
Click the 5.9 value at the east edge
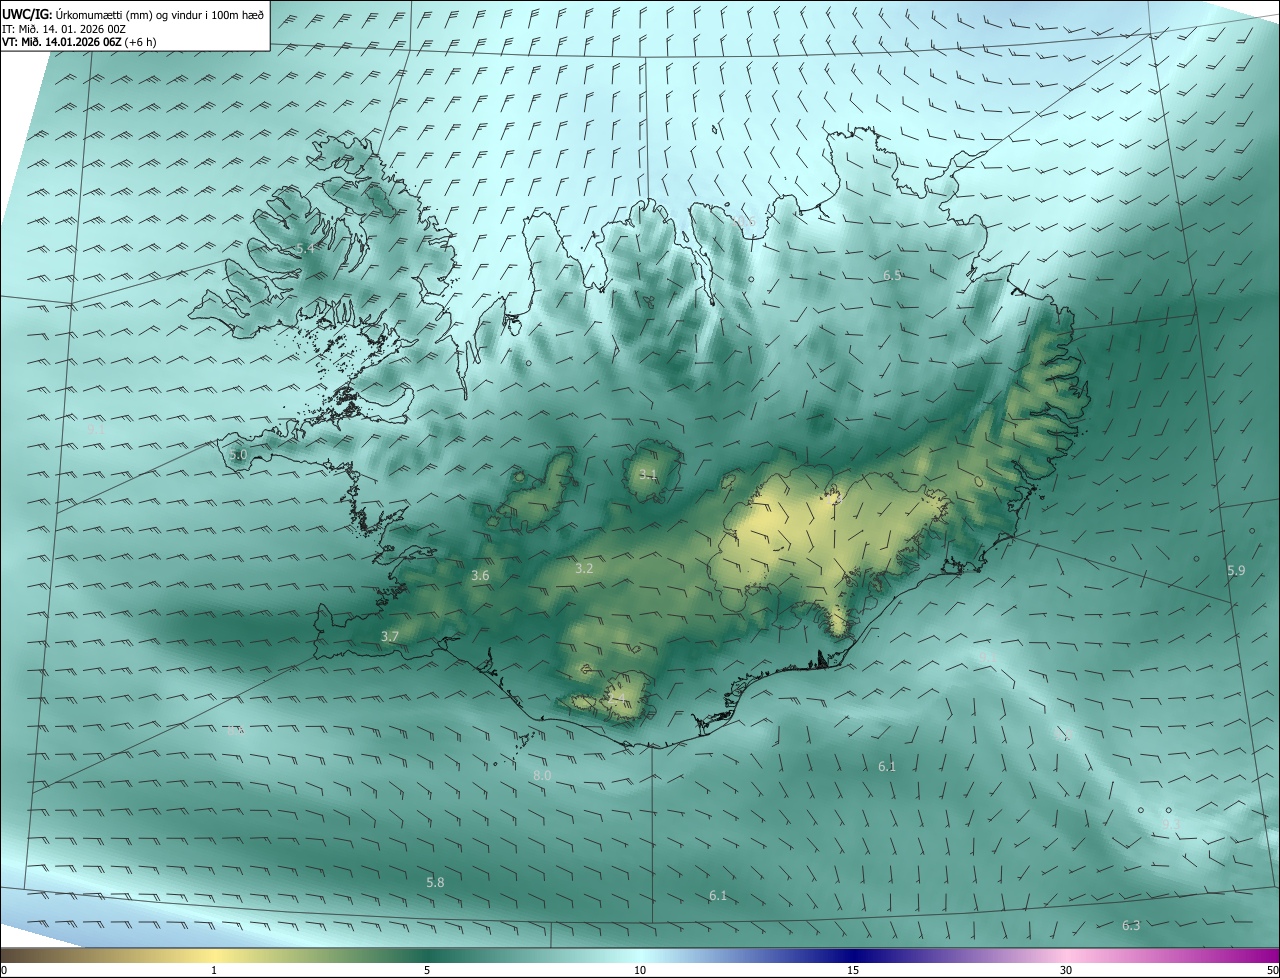point(1237,570)
